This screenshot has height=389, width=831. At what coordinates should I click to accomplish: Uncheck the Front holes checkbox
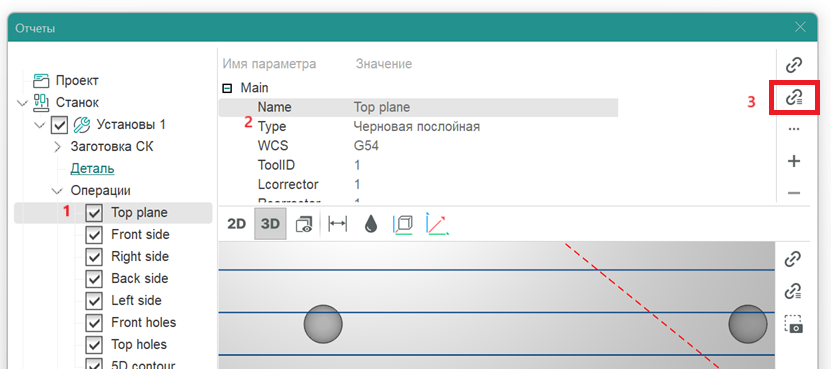94,323
